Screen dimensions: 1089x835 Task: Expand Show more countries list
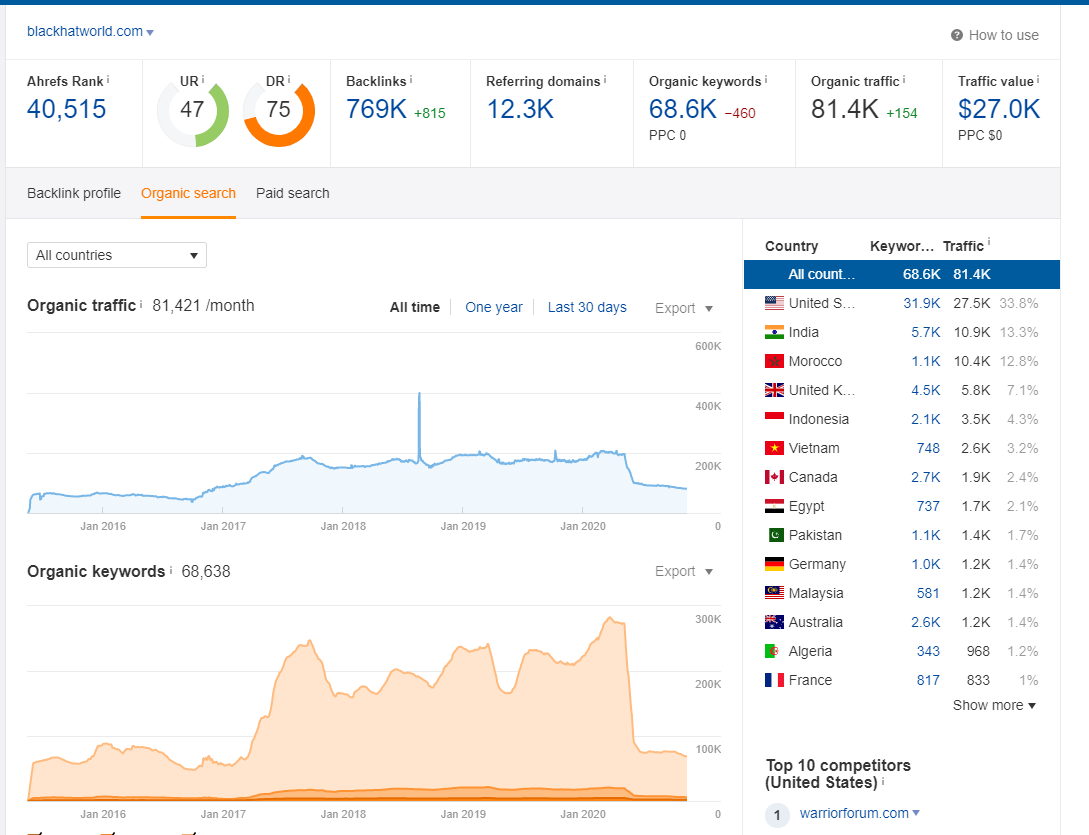pos(994,705)
